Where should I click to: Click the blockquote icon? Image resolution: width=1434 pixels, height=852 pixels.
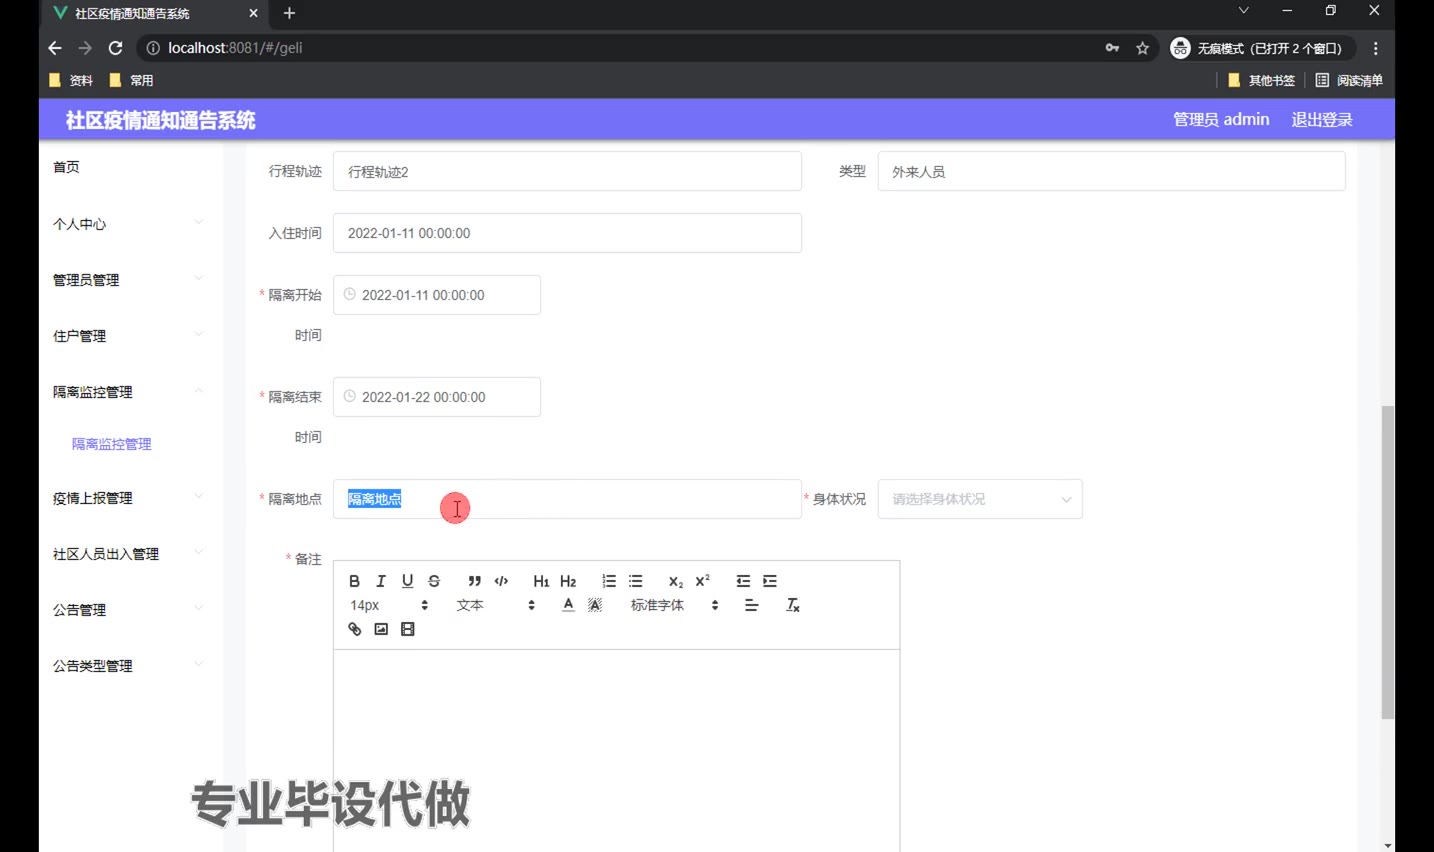[474, 581]
